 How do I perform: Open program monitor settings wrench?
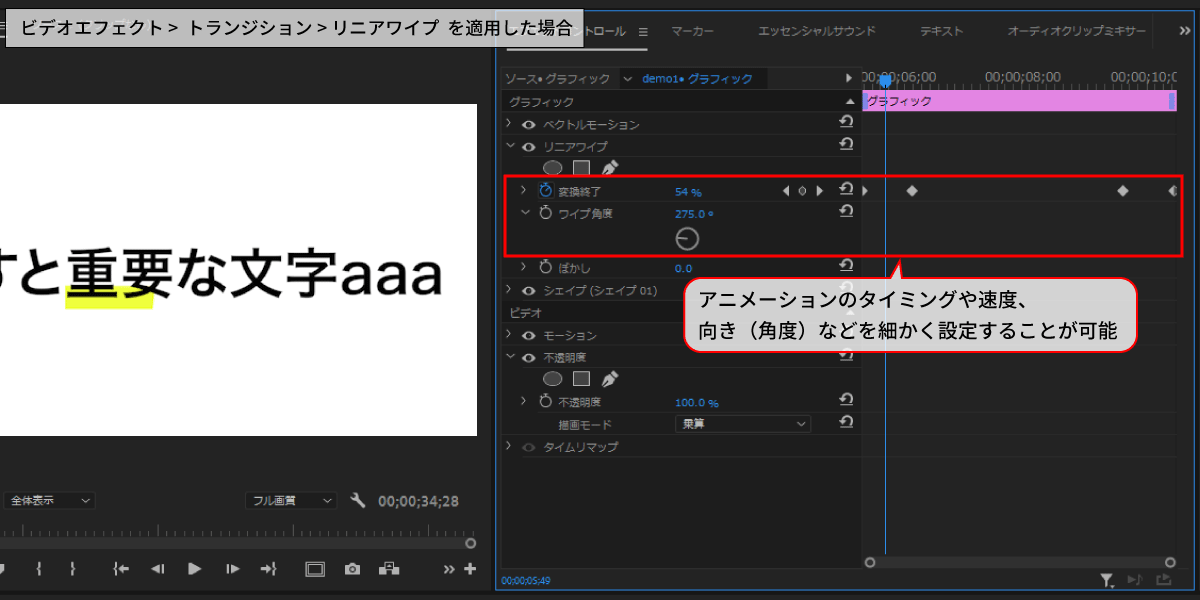coord(358,500)
